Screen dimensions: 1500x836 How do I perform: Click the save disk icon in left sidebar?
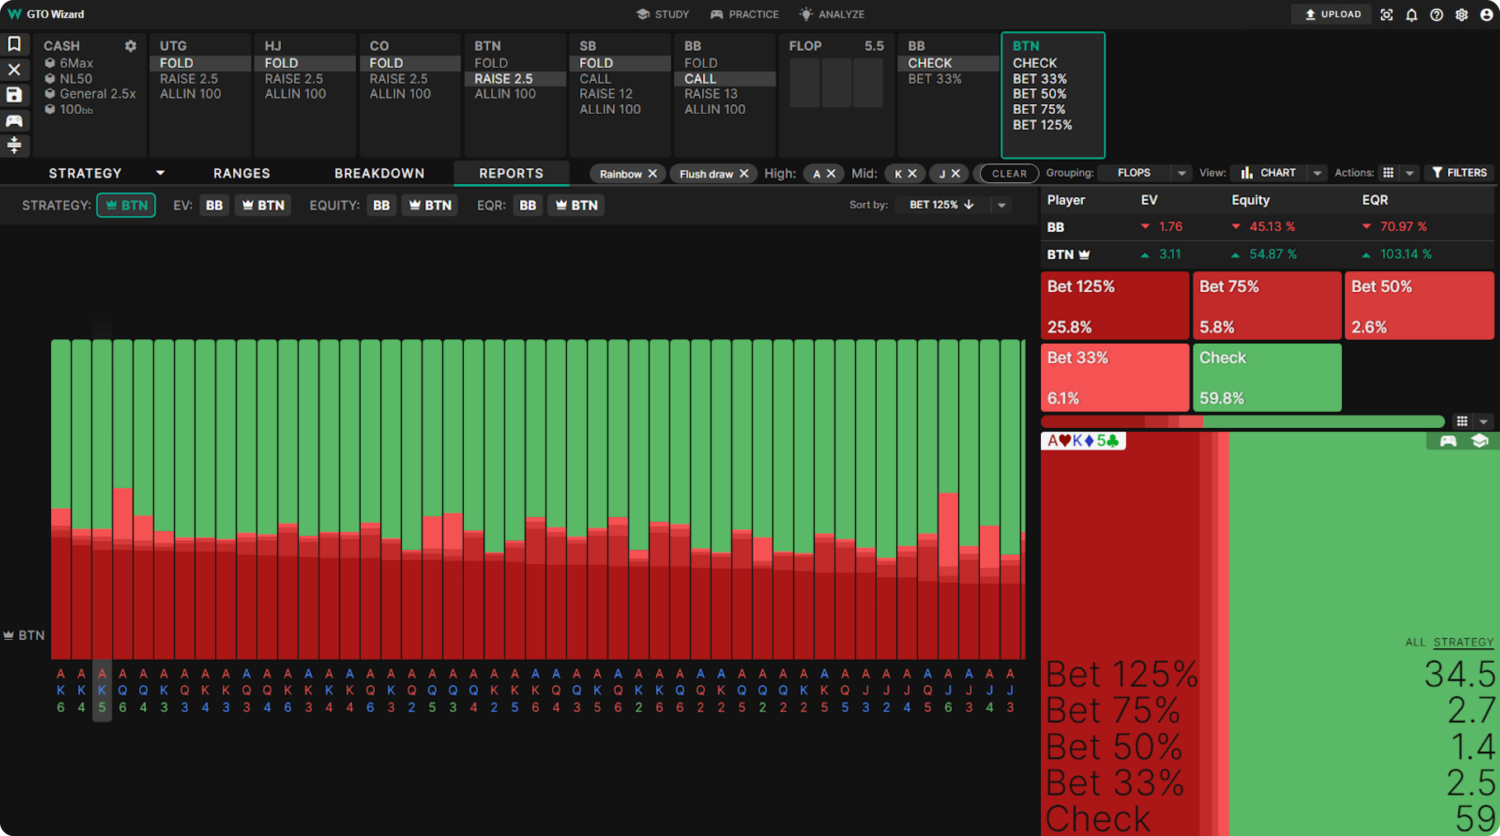14,95
